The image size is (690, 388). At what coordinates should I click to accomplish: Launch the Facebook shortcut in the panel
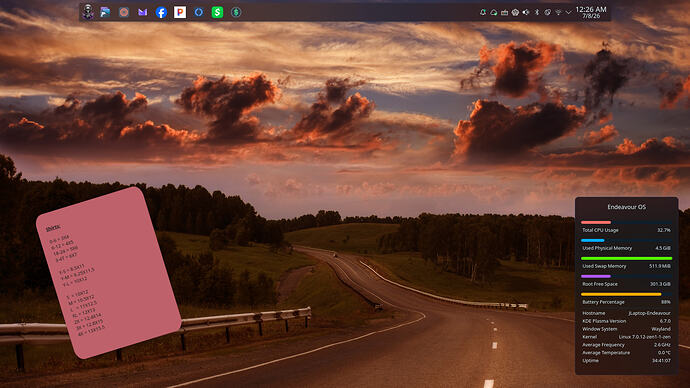click(x=161, y=12)
